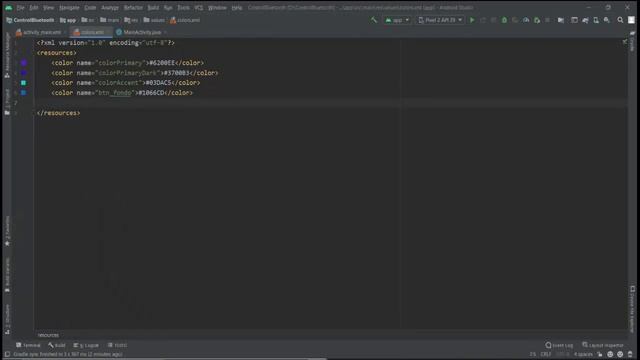Open the app run configuration dropdown

pos(397,20)
